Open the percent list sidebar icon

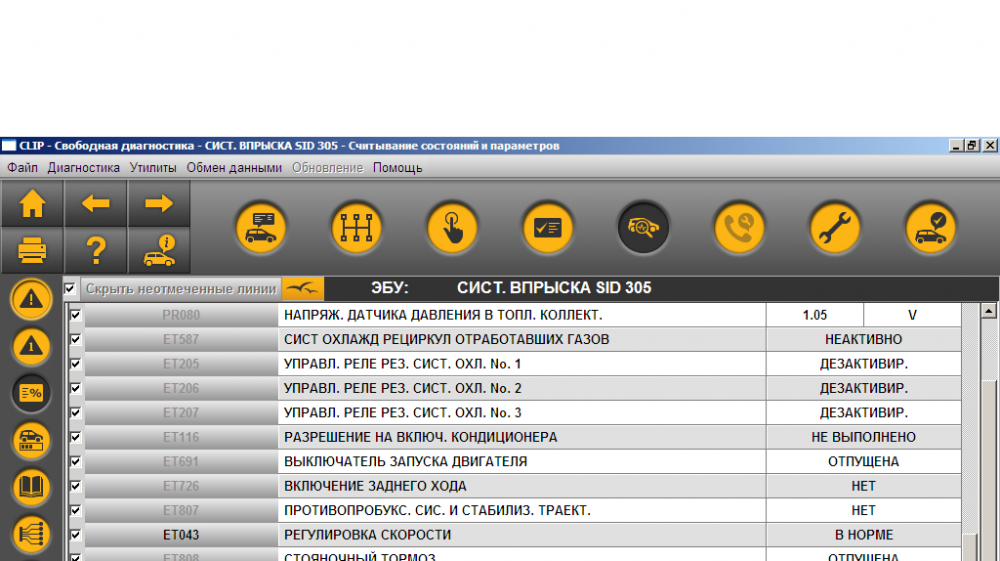31,393
